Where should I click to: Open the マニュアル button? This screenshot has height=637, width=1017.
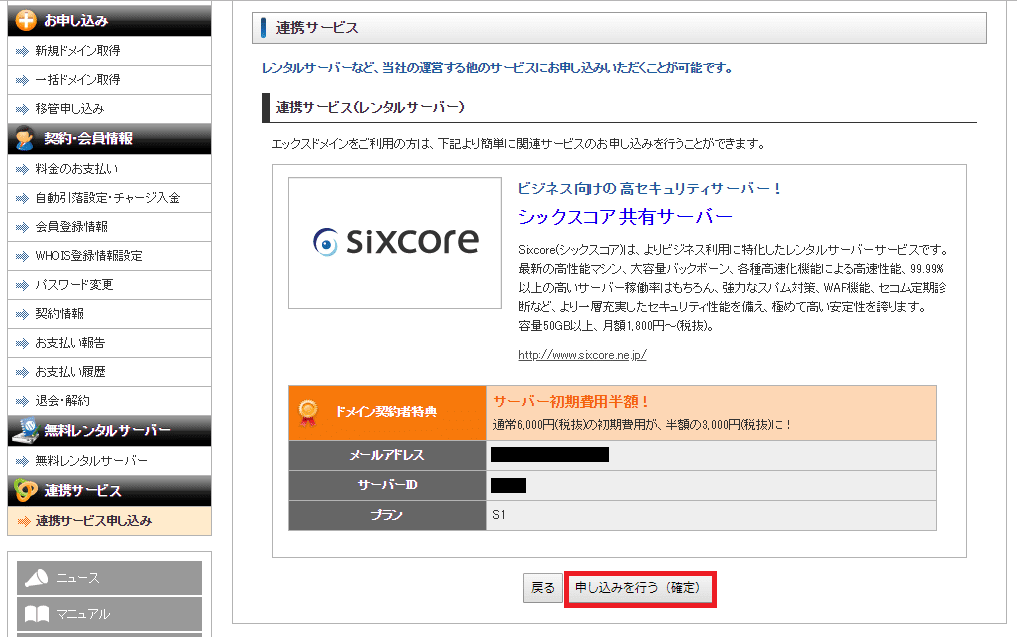pyautogui.click(x=109, y=614)
